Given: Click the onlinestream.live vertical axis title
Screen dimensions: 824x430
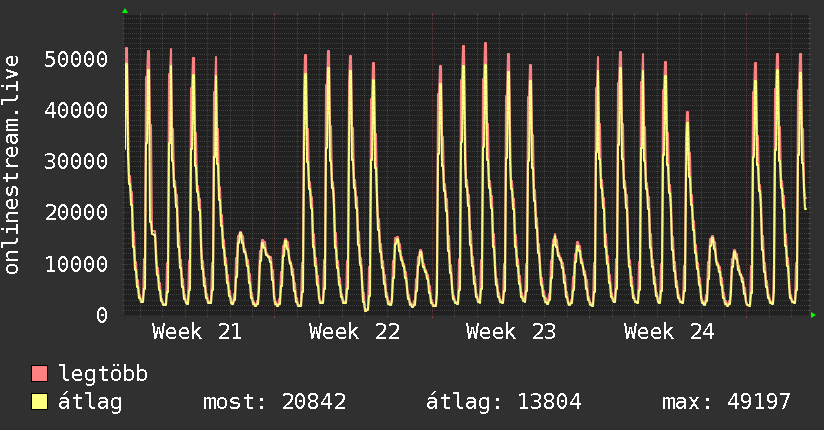Looking at the screenshot, I should click(12, 165).
